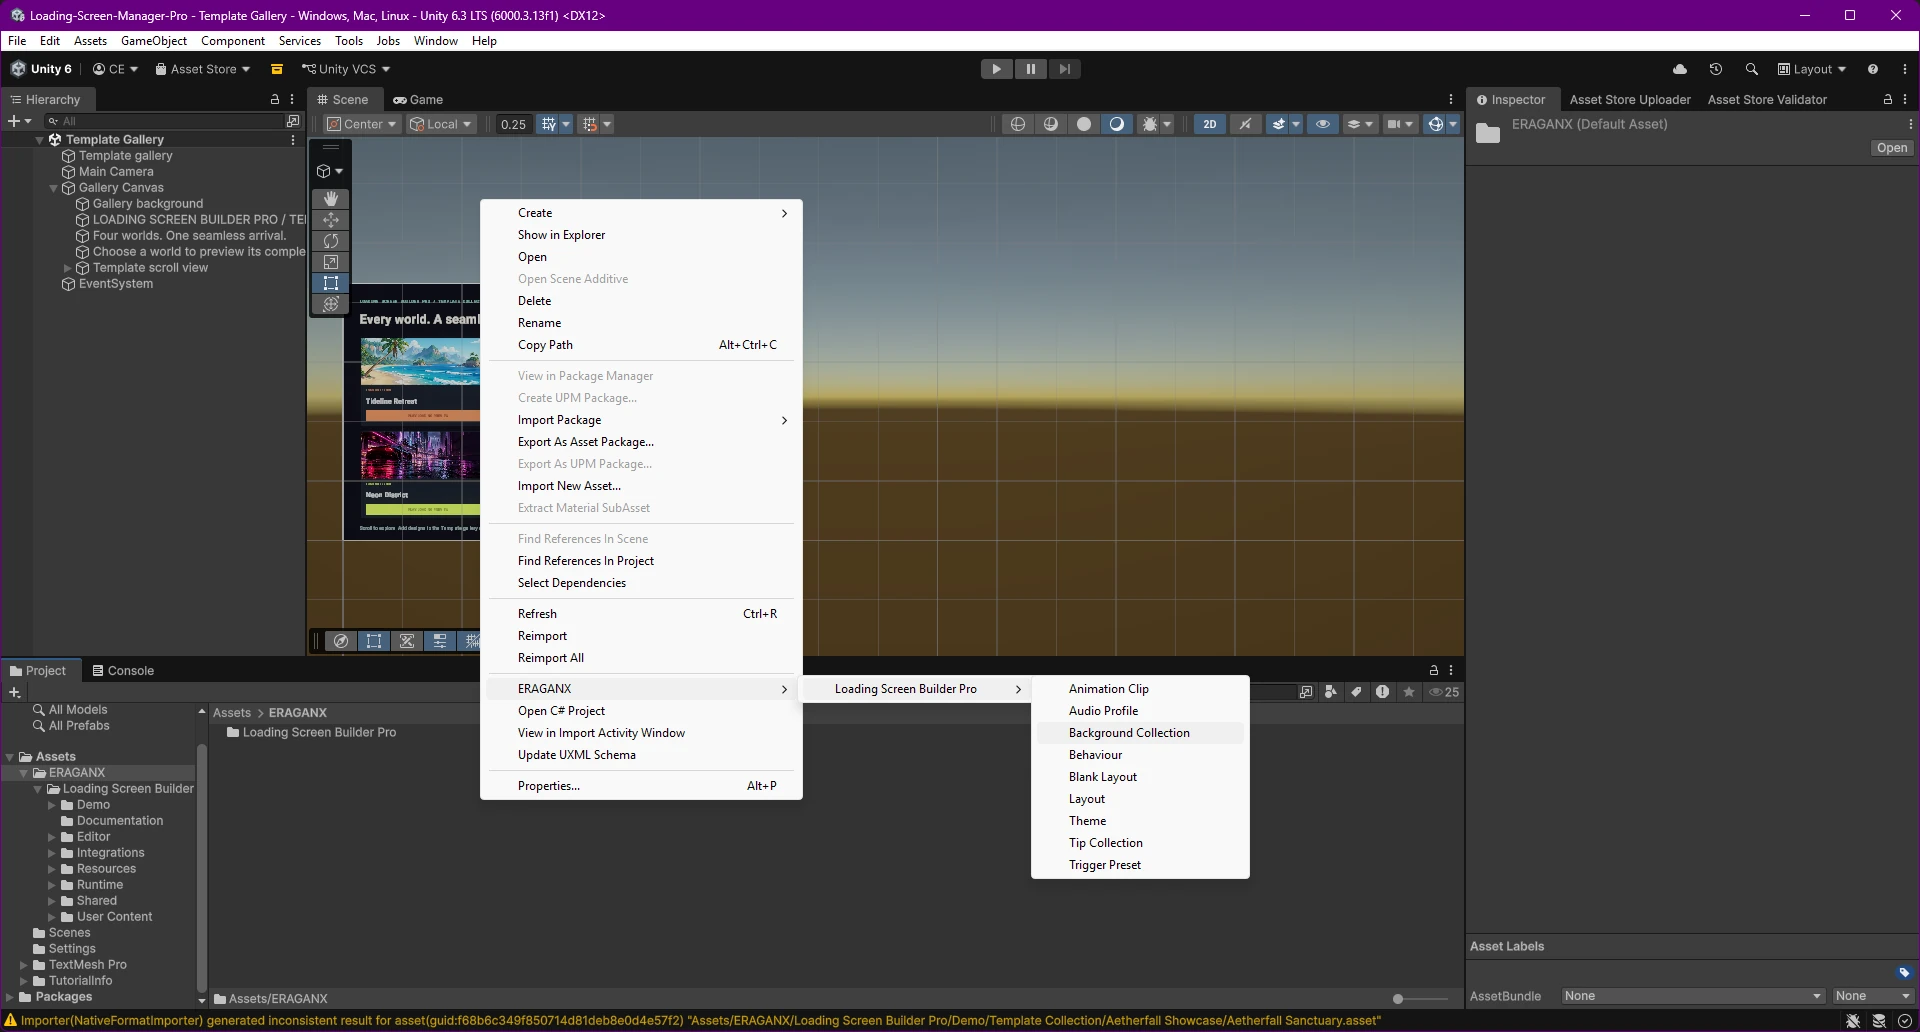1920x1032 pixels.
Task: Click the Hierarchy search field
Action: (x=165, y=121)
